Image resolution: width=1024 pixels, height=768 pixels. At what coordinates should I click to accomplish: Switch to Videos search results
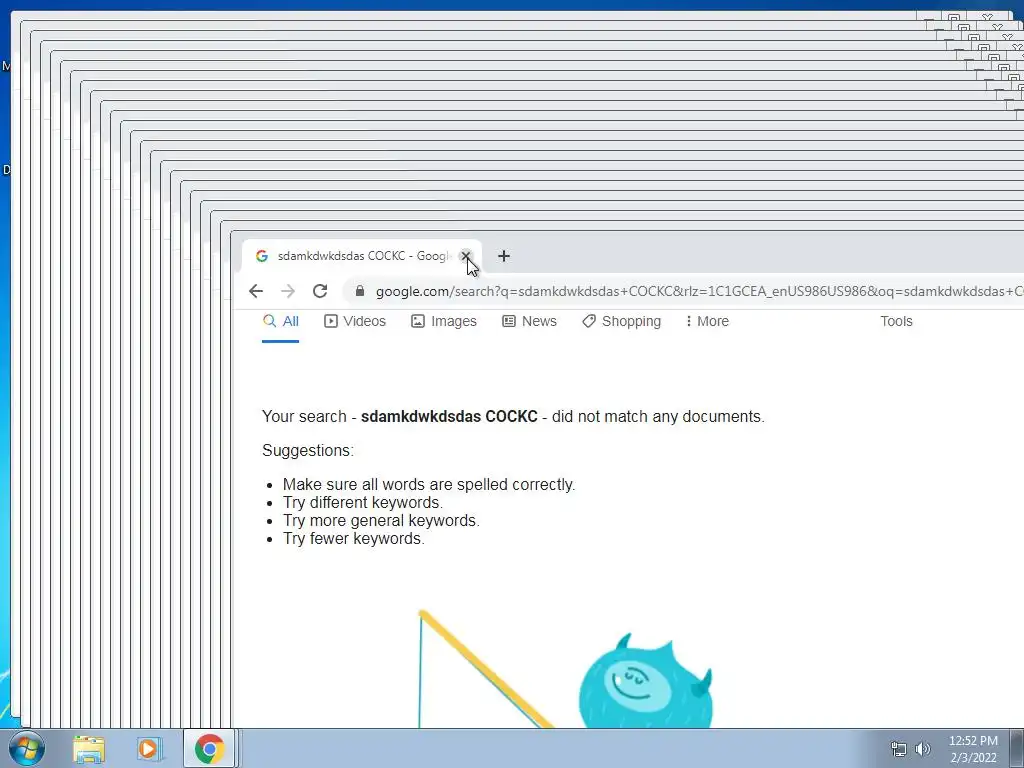click(355, 321)
